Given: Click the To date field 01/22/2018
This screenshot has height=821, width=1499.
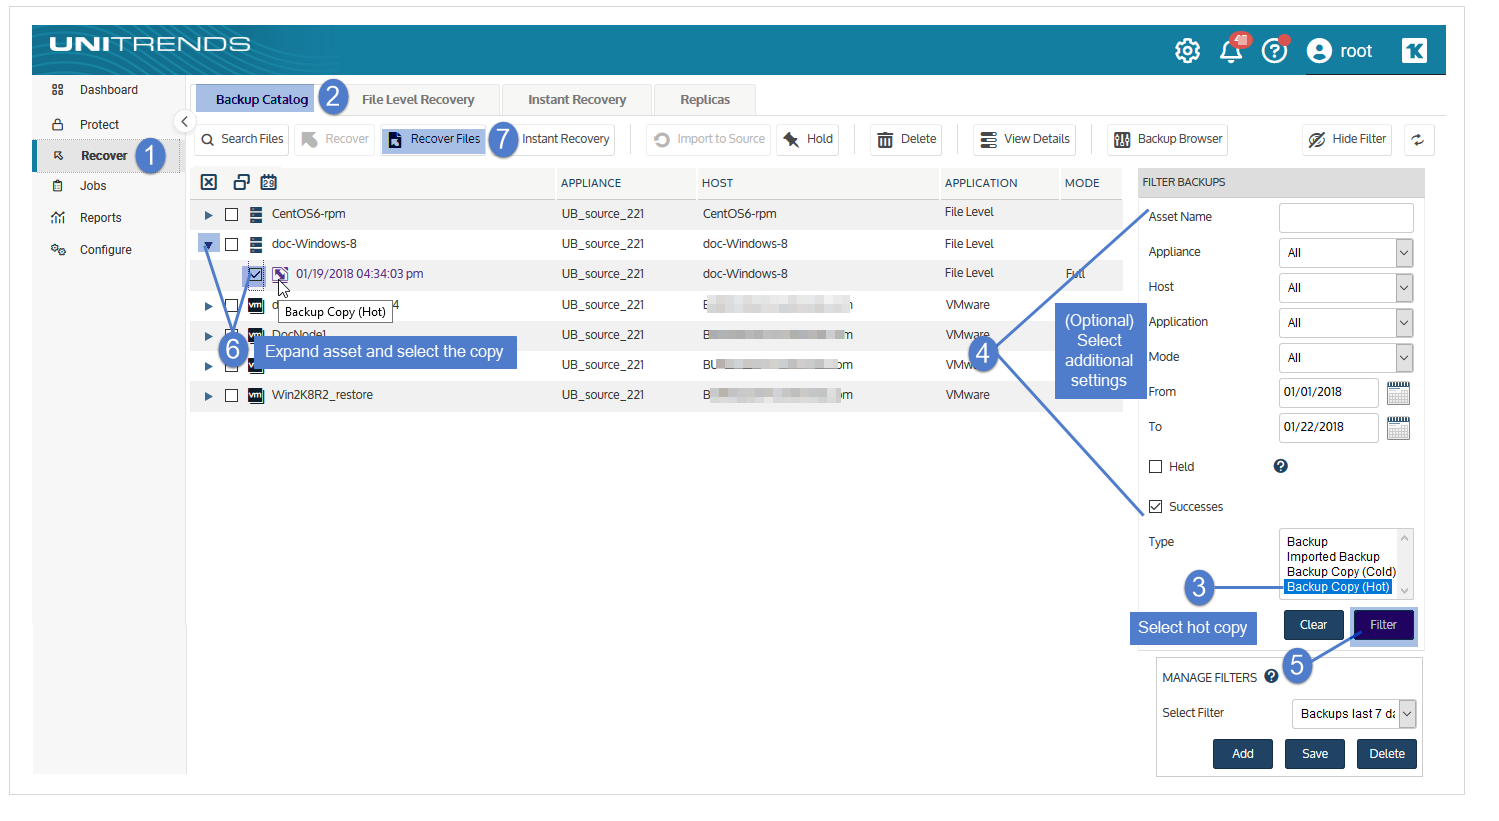Looking at the screenshot, I should pyautogui.click(x=1328, y=428).
